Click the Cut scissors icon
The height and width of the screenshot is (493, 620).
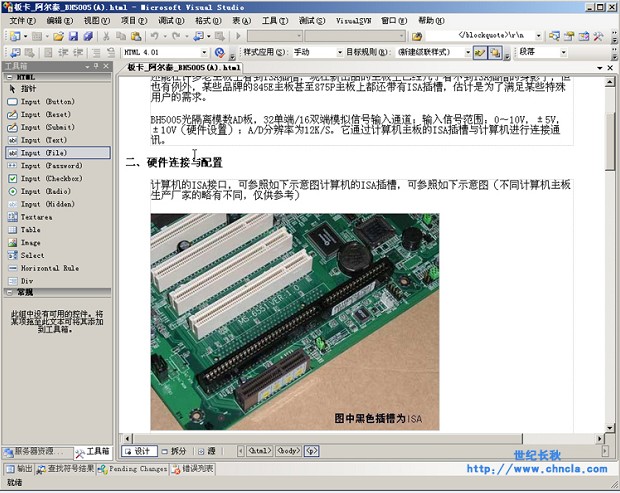106,36
